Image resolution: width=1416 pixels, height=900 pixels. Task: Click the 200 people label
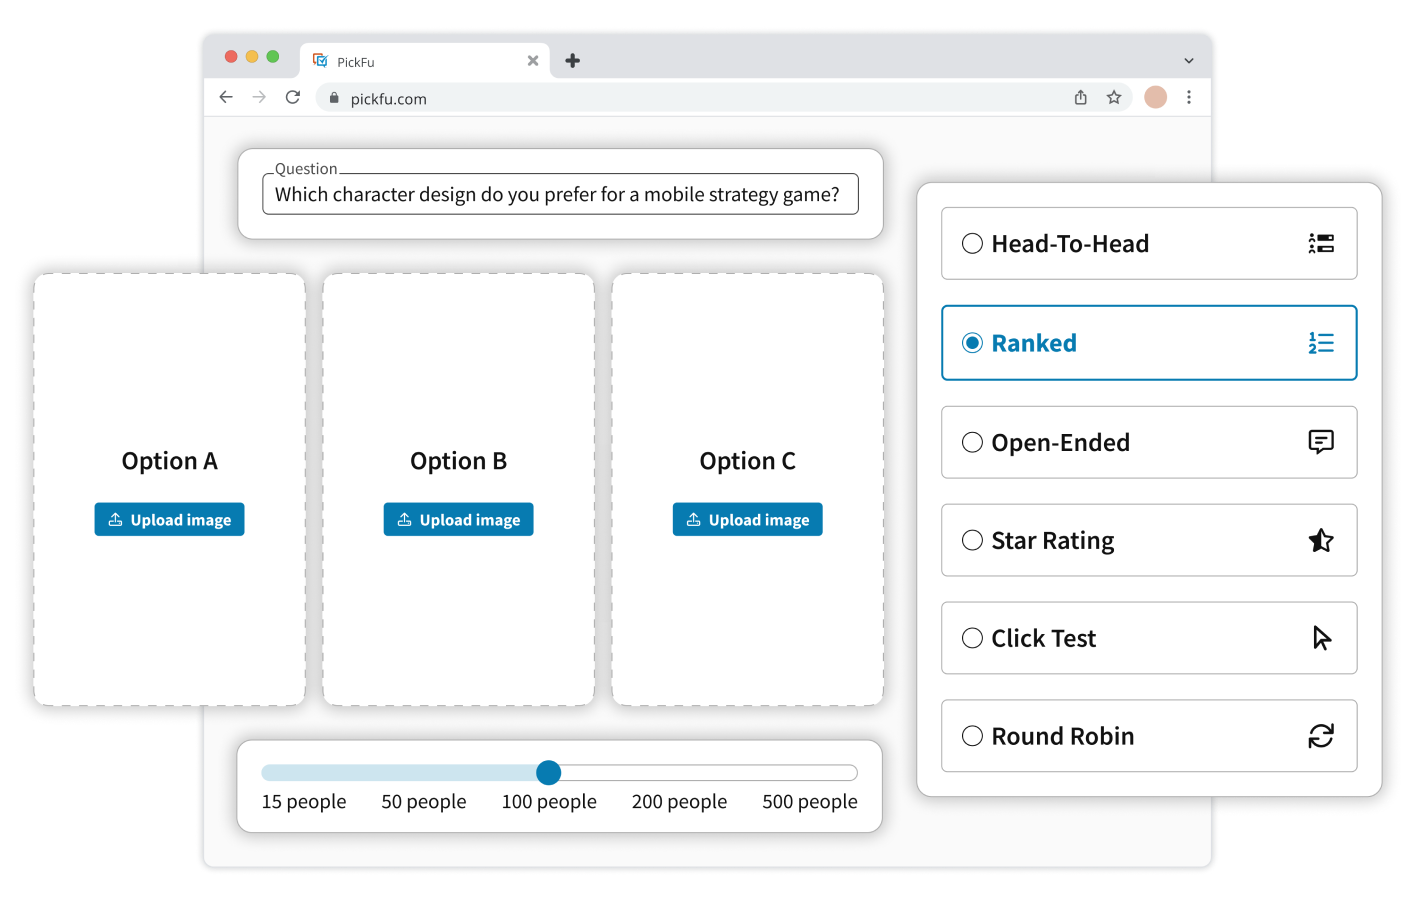(679, 801)
